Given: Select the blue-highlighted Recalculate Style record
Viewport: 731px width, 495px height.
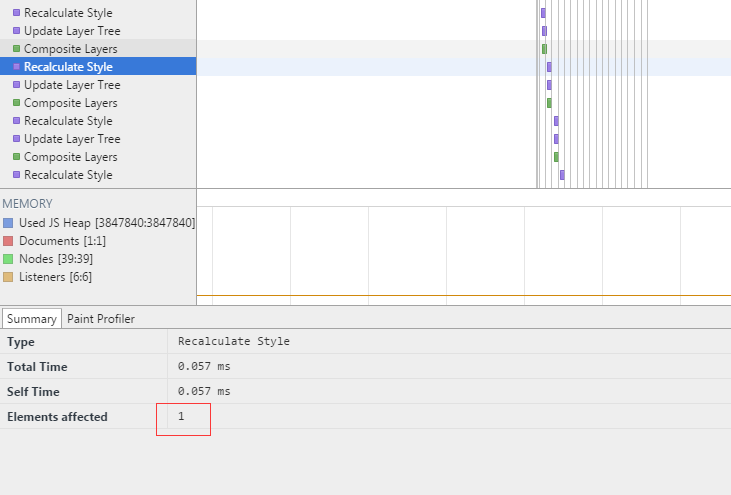Looking at the screenshot, I should click(x=98, y=67).
